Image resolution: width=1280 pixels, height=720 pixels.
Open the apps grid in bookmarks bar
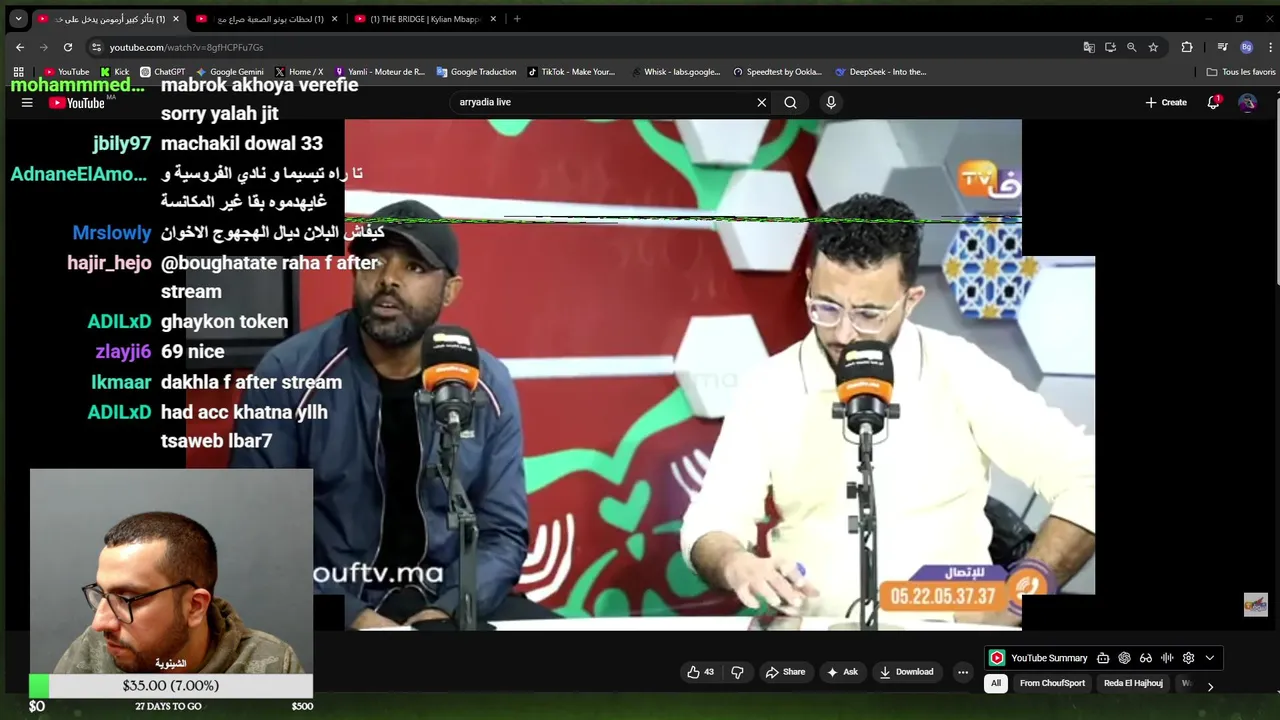pyautogui.click(x=18, y=72)
